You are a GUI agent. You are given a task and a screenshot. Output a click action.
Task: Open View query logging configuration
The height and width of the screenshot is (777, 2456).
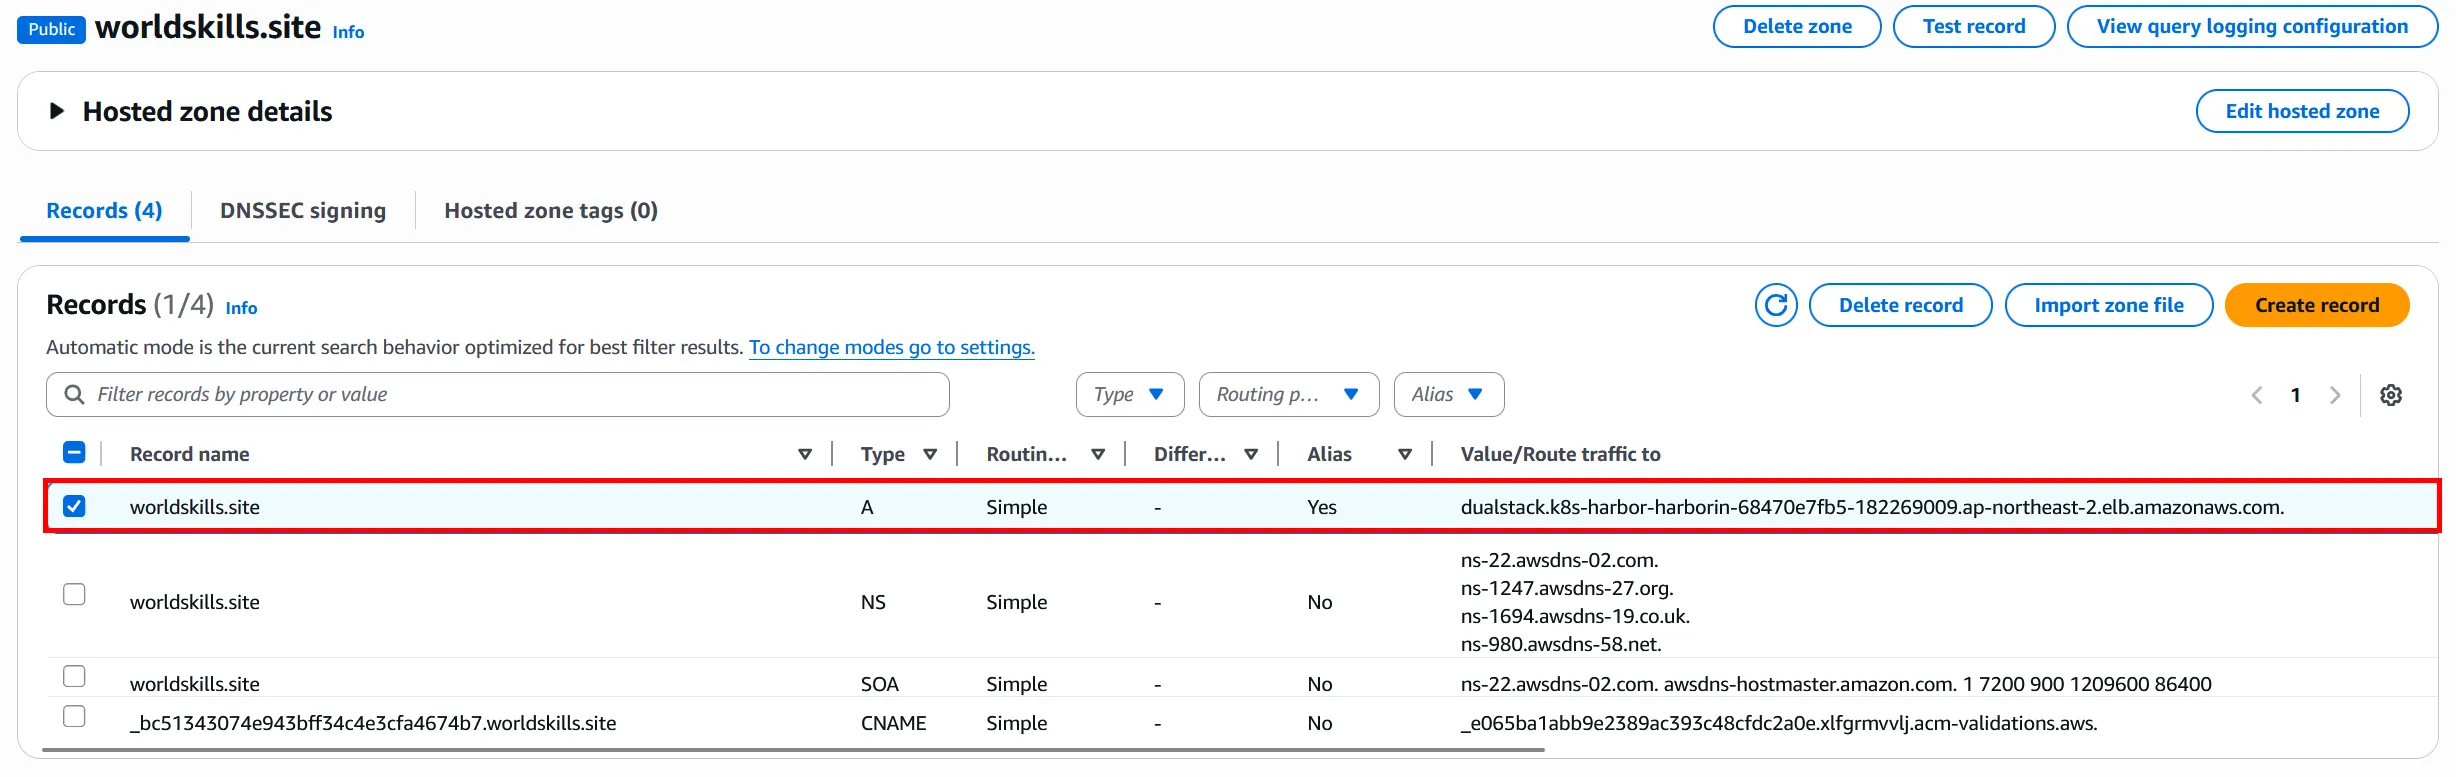(2252, 27)
